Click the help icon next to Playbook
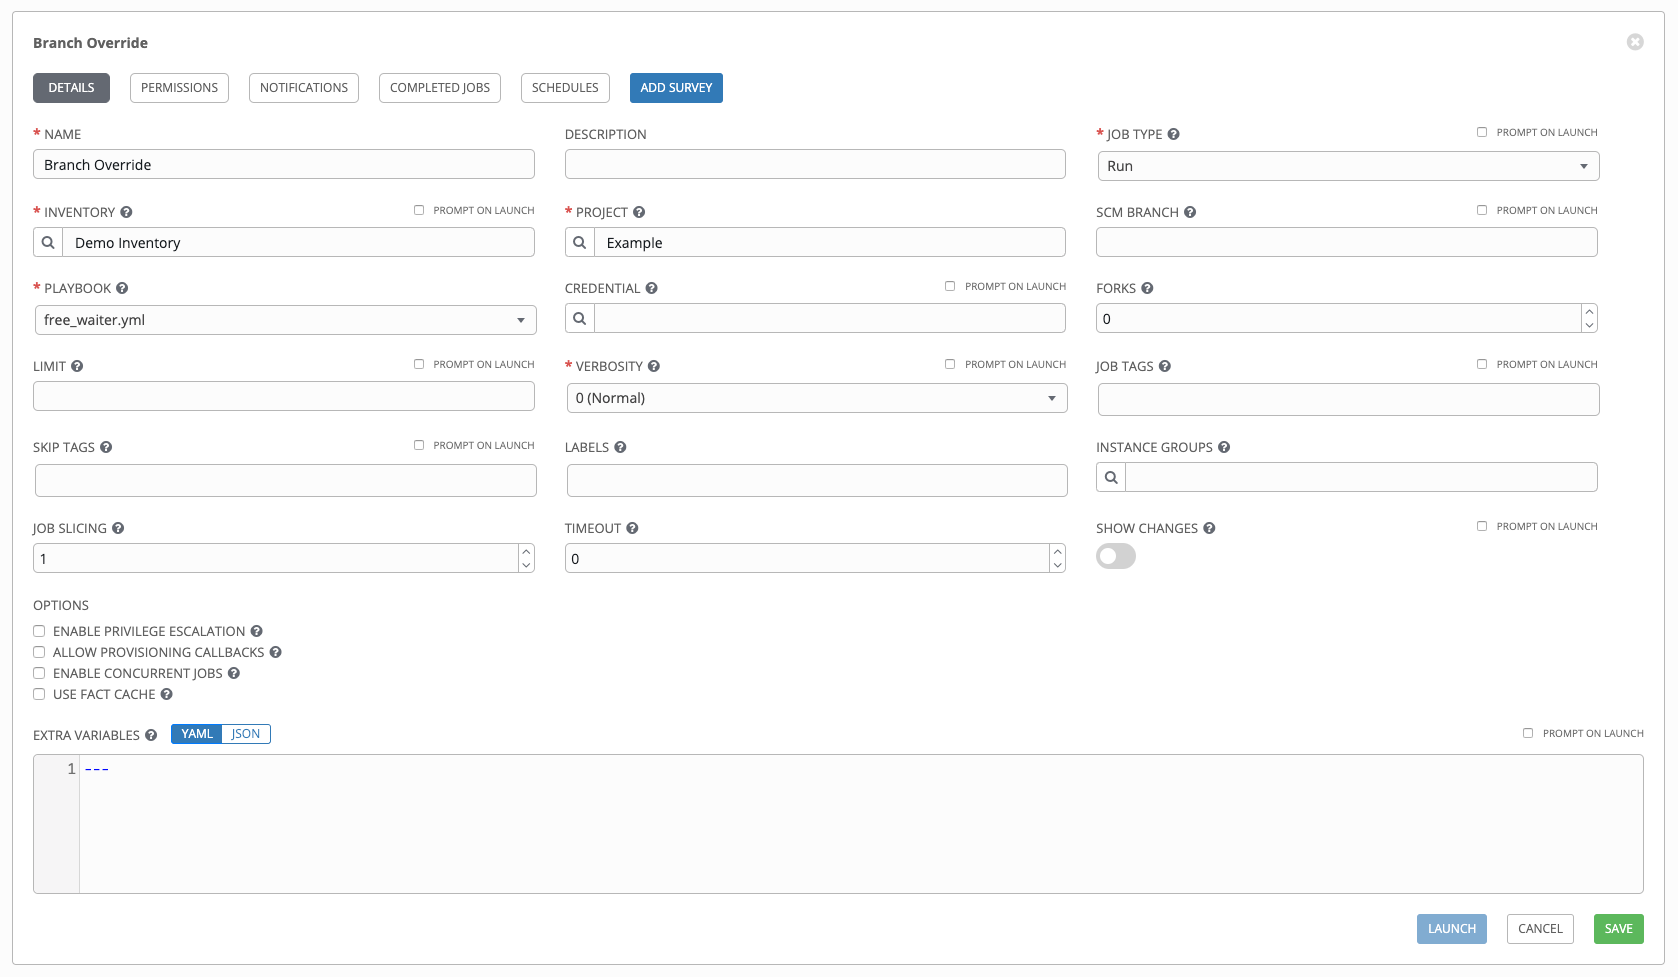This screenshot has width=1678, height=977. click(122, 288)
